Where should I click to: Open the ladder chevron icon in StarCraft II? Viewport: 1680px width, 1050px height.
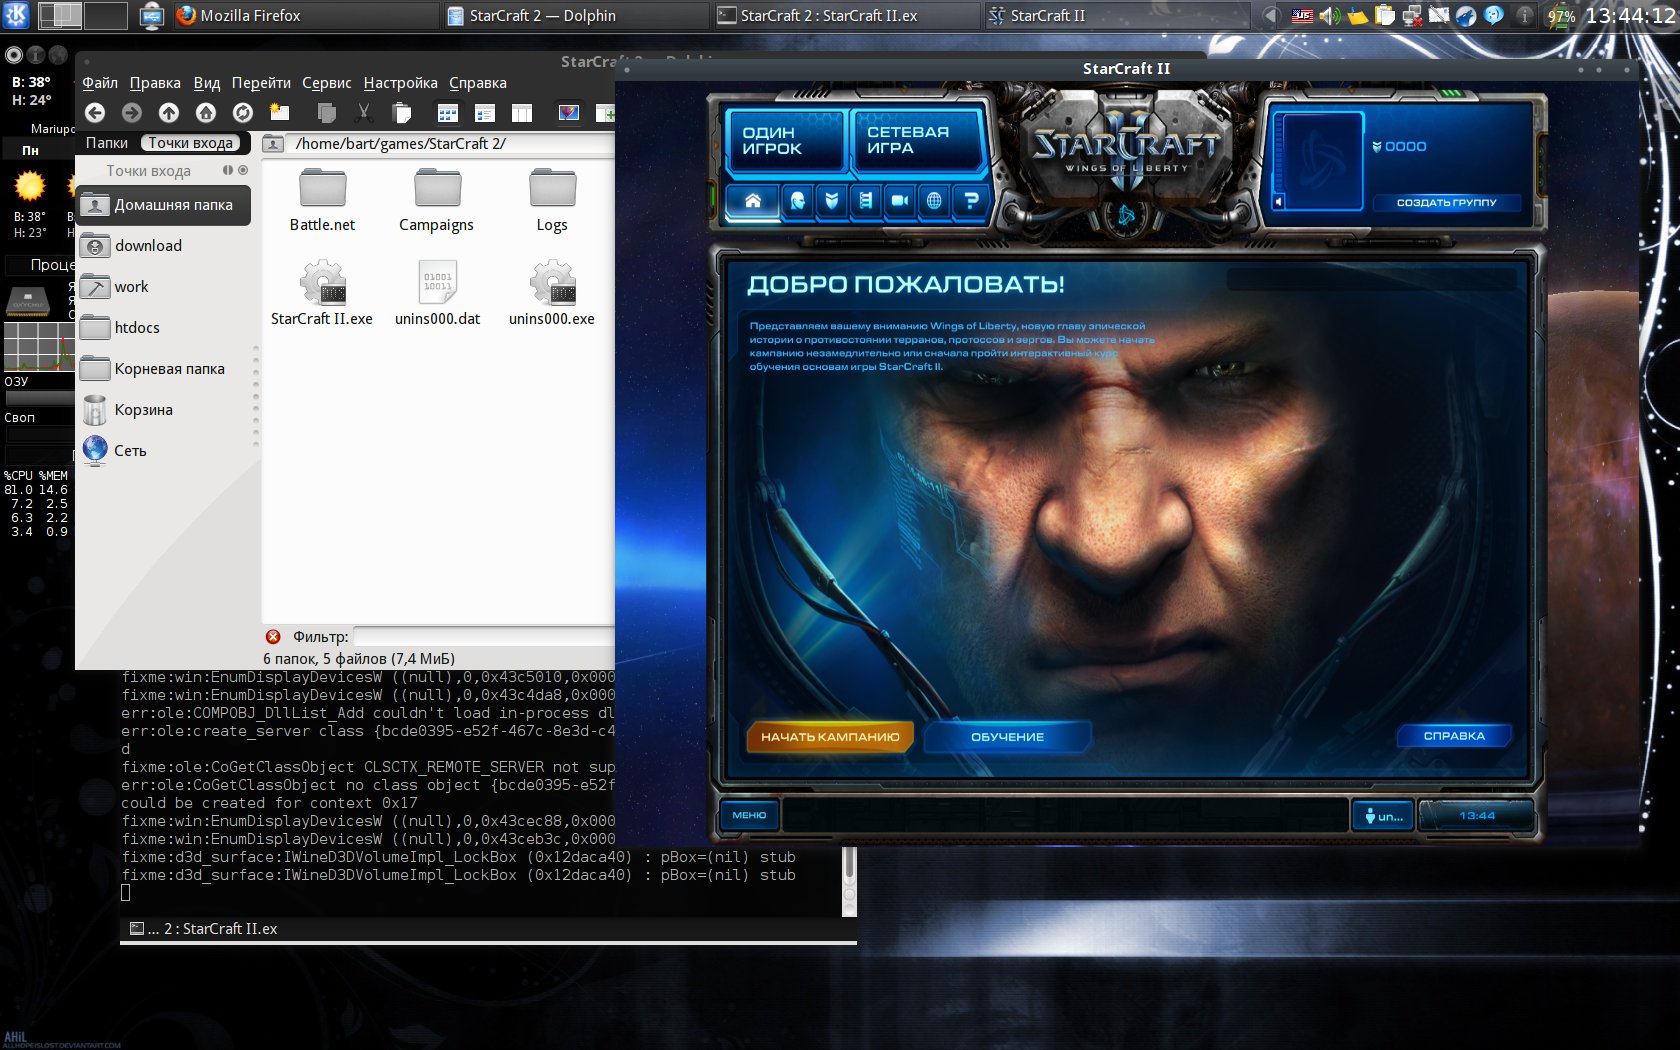[832, 201]
